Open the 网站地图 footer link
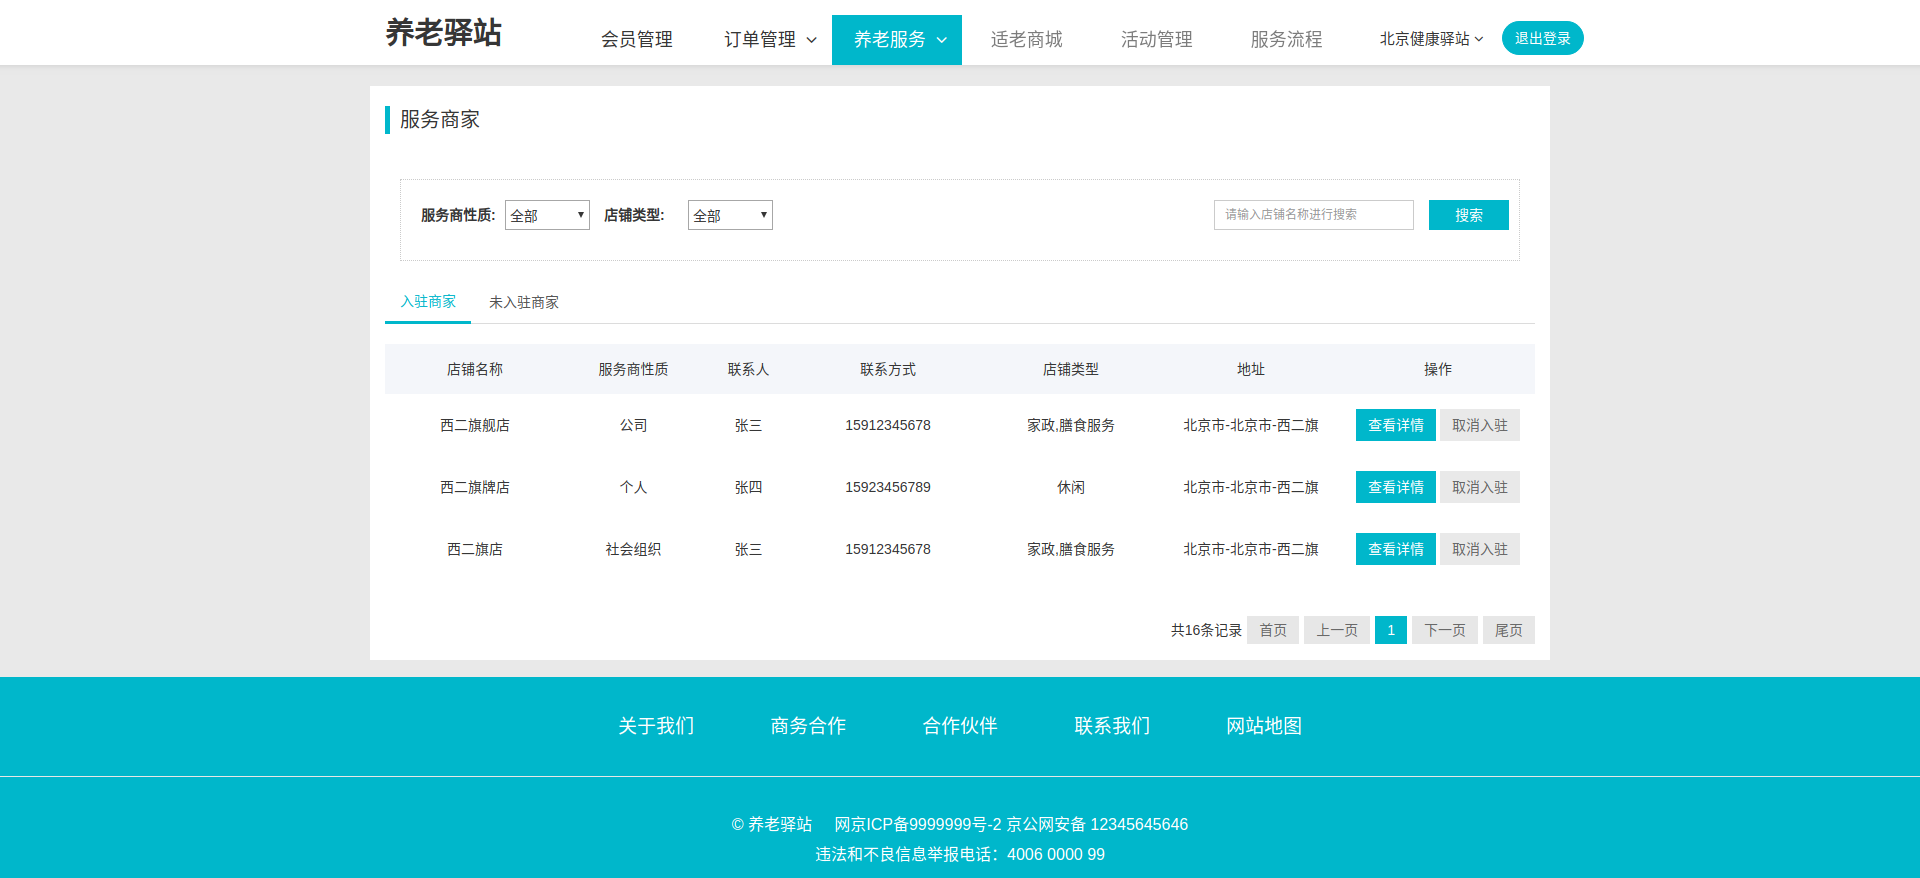Image resolution: width=1920 pixels, height=878 pixels. [x=1264, y=726]
